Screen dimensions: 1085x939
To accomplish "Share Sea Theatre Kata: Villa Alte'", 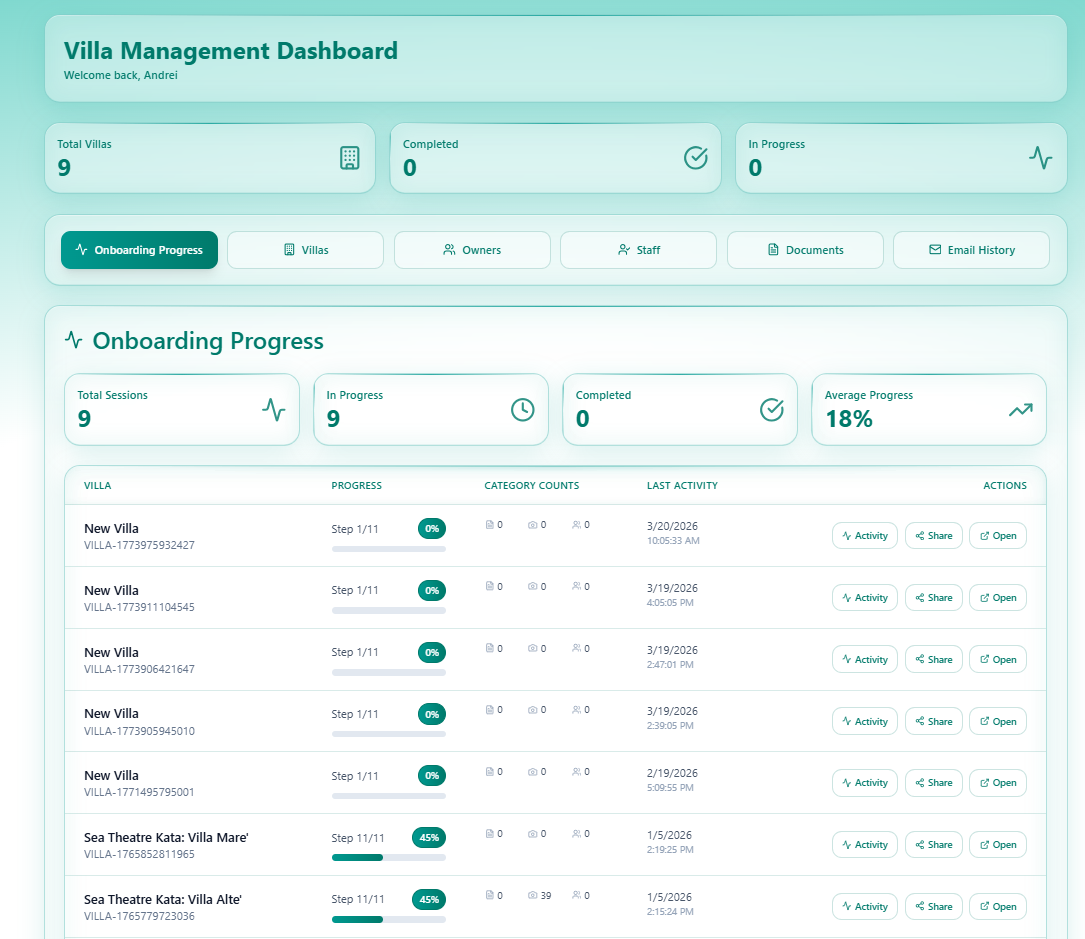I will click(x=933, y=906).
